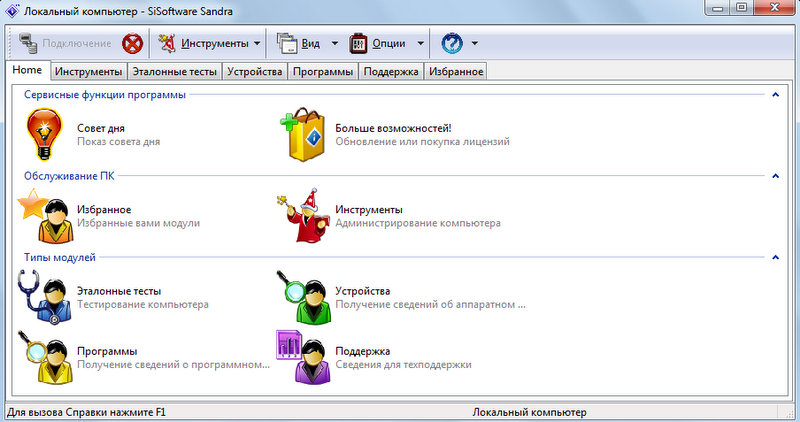Open the Устройства module title
The width and height of the screenshot is (800, 422).
pos(363,291)
